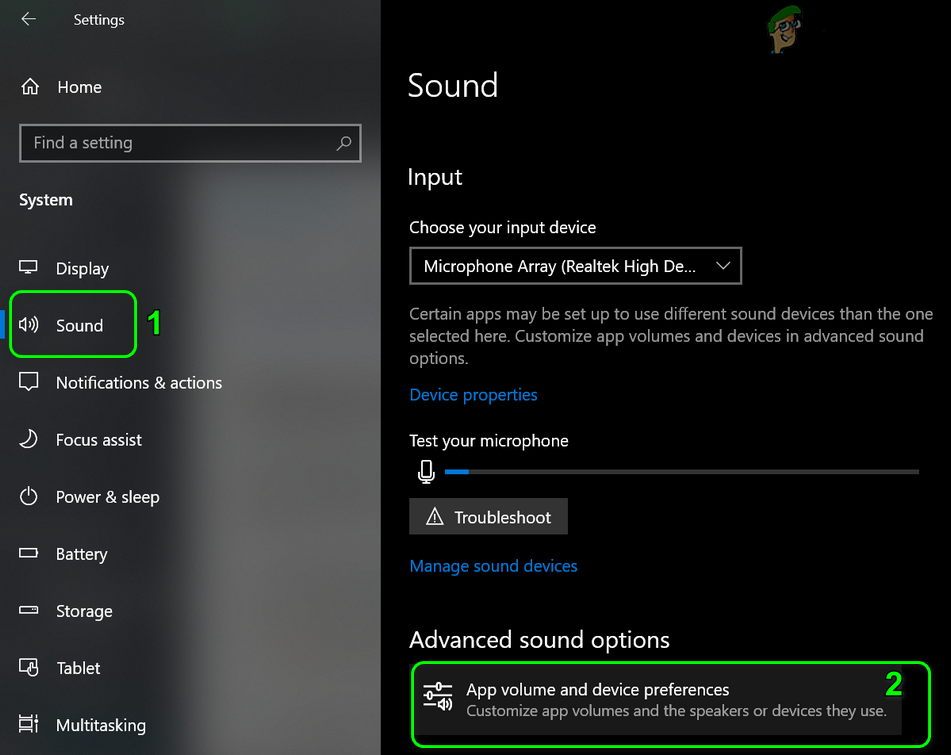Select the Sound speaker icon
The image size is (951, 755).
click(x=29, y=325)
